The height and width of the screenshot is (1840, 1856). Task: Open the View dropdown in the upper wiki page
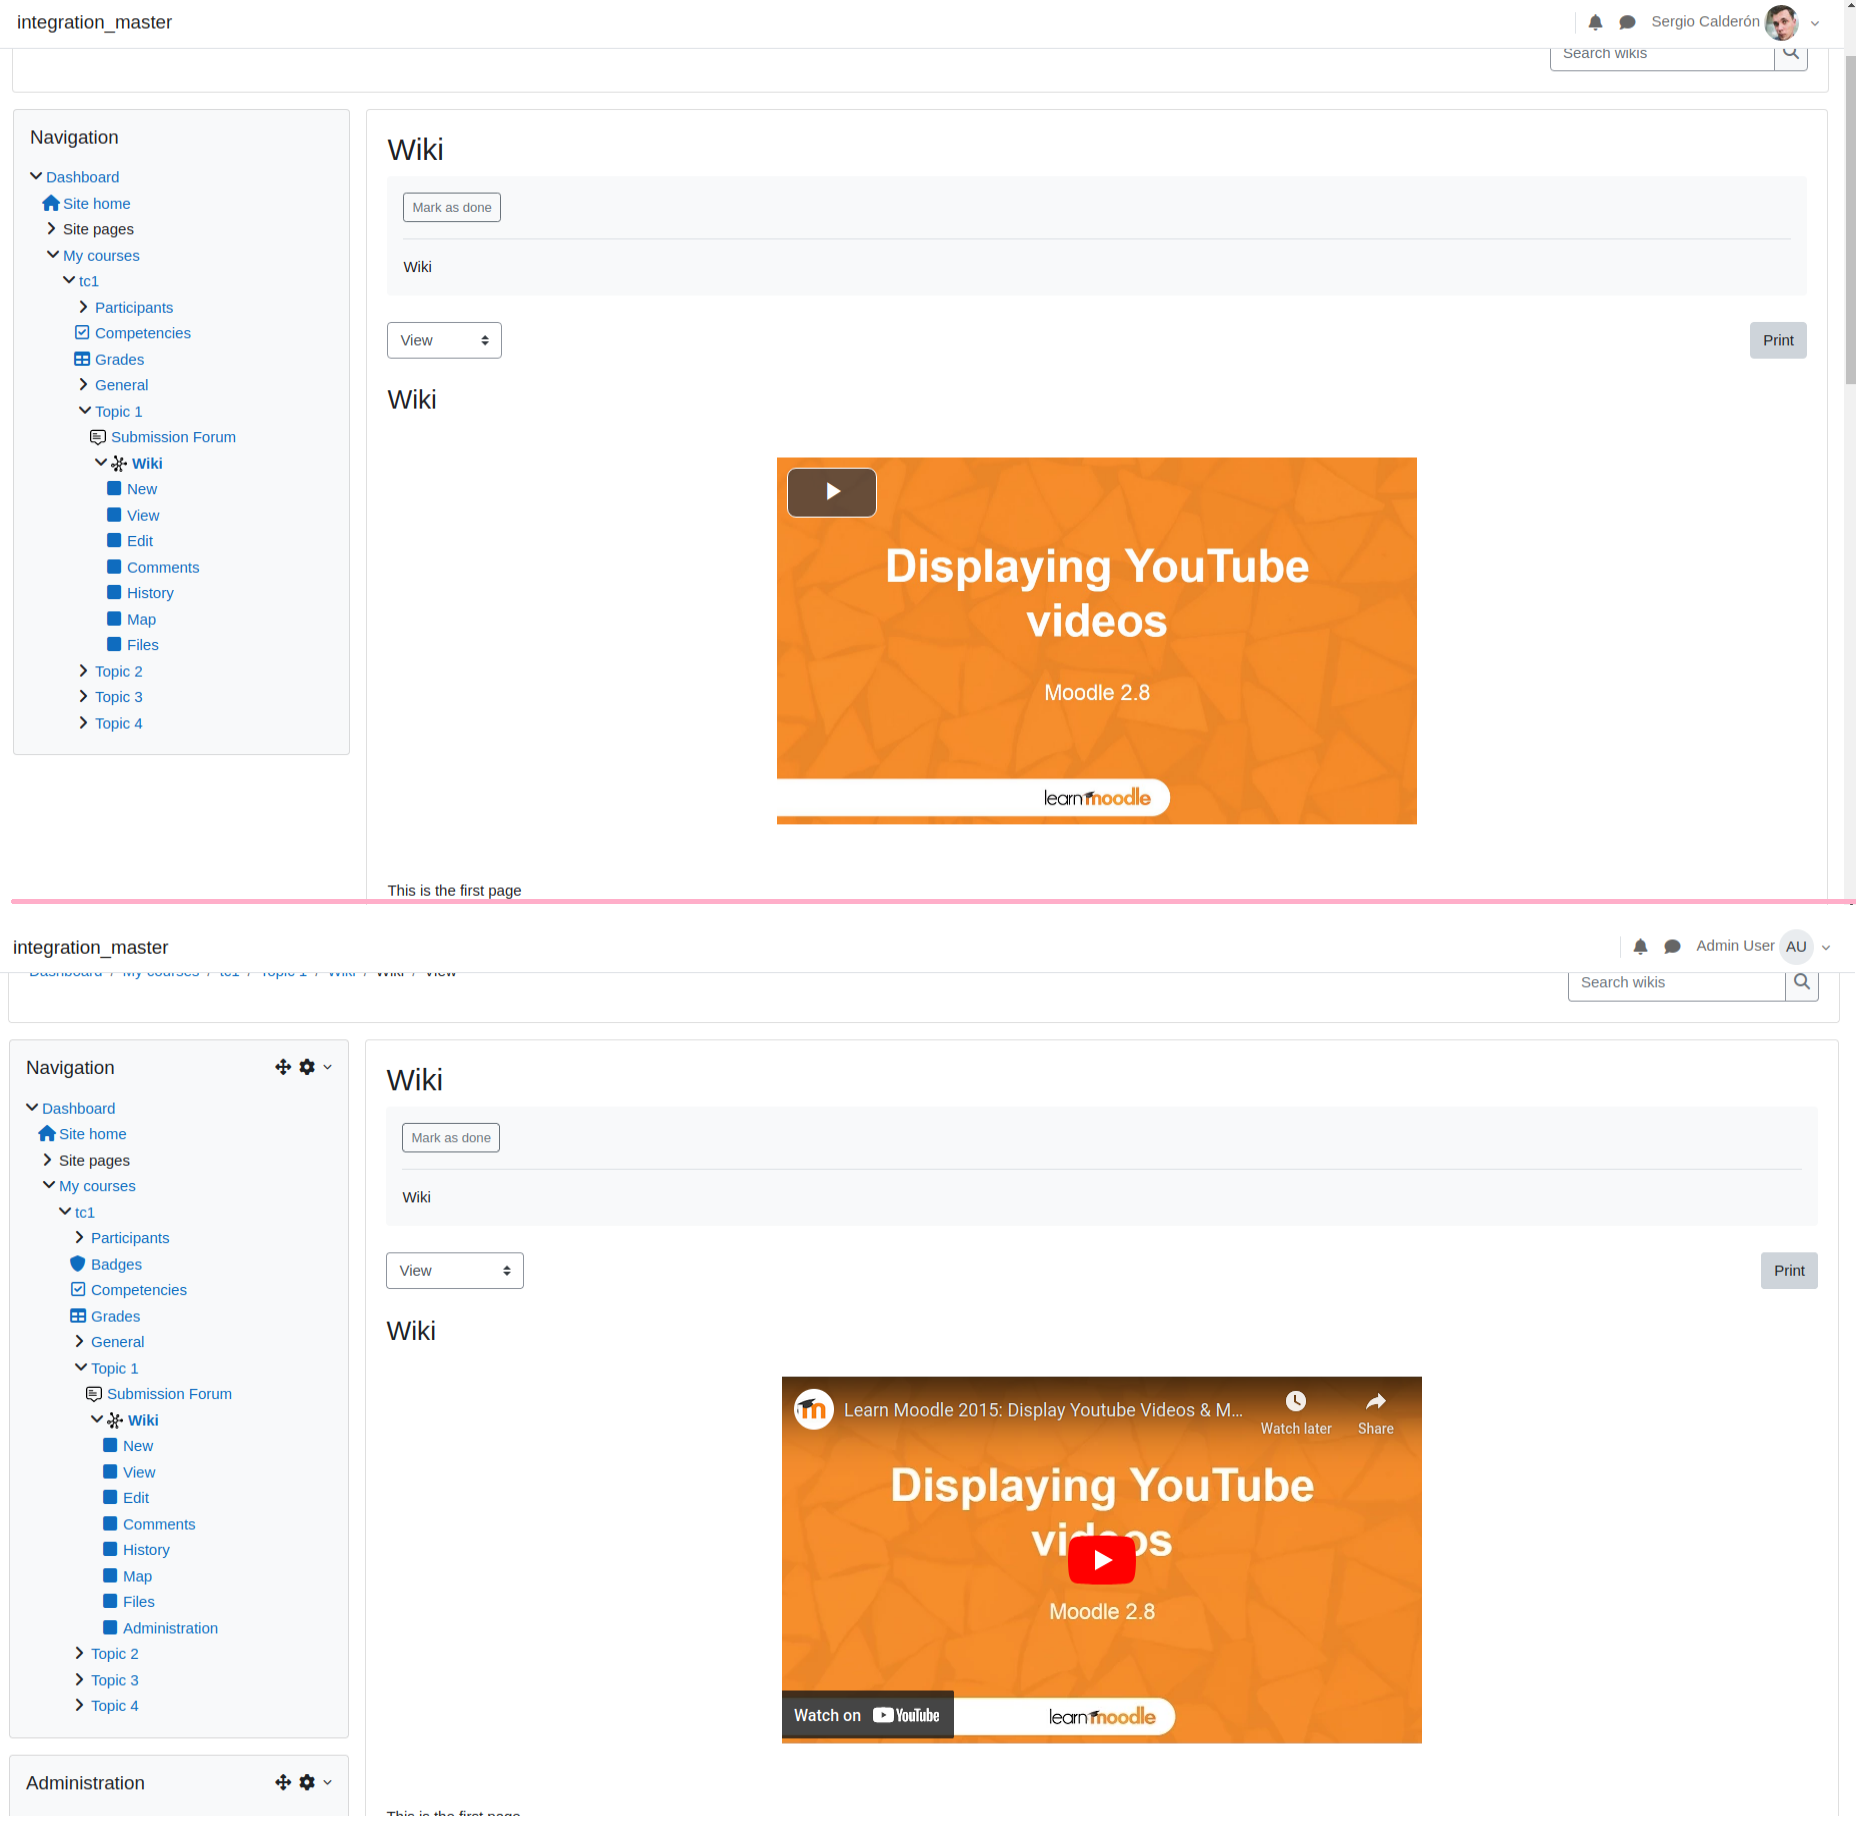444,340
